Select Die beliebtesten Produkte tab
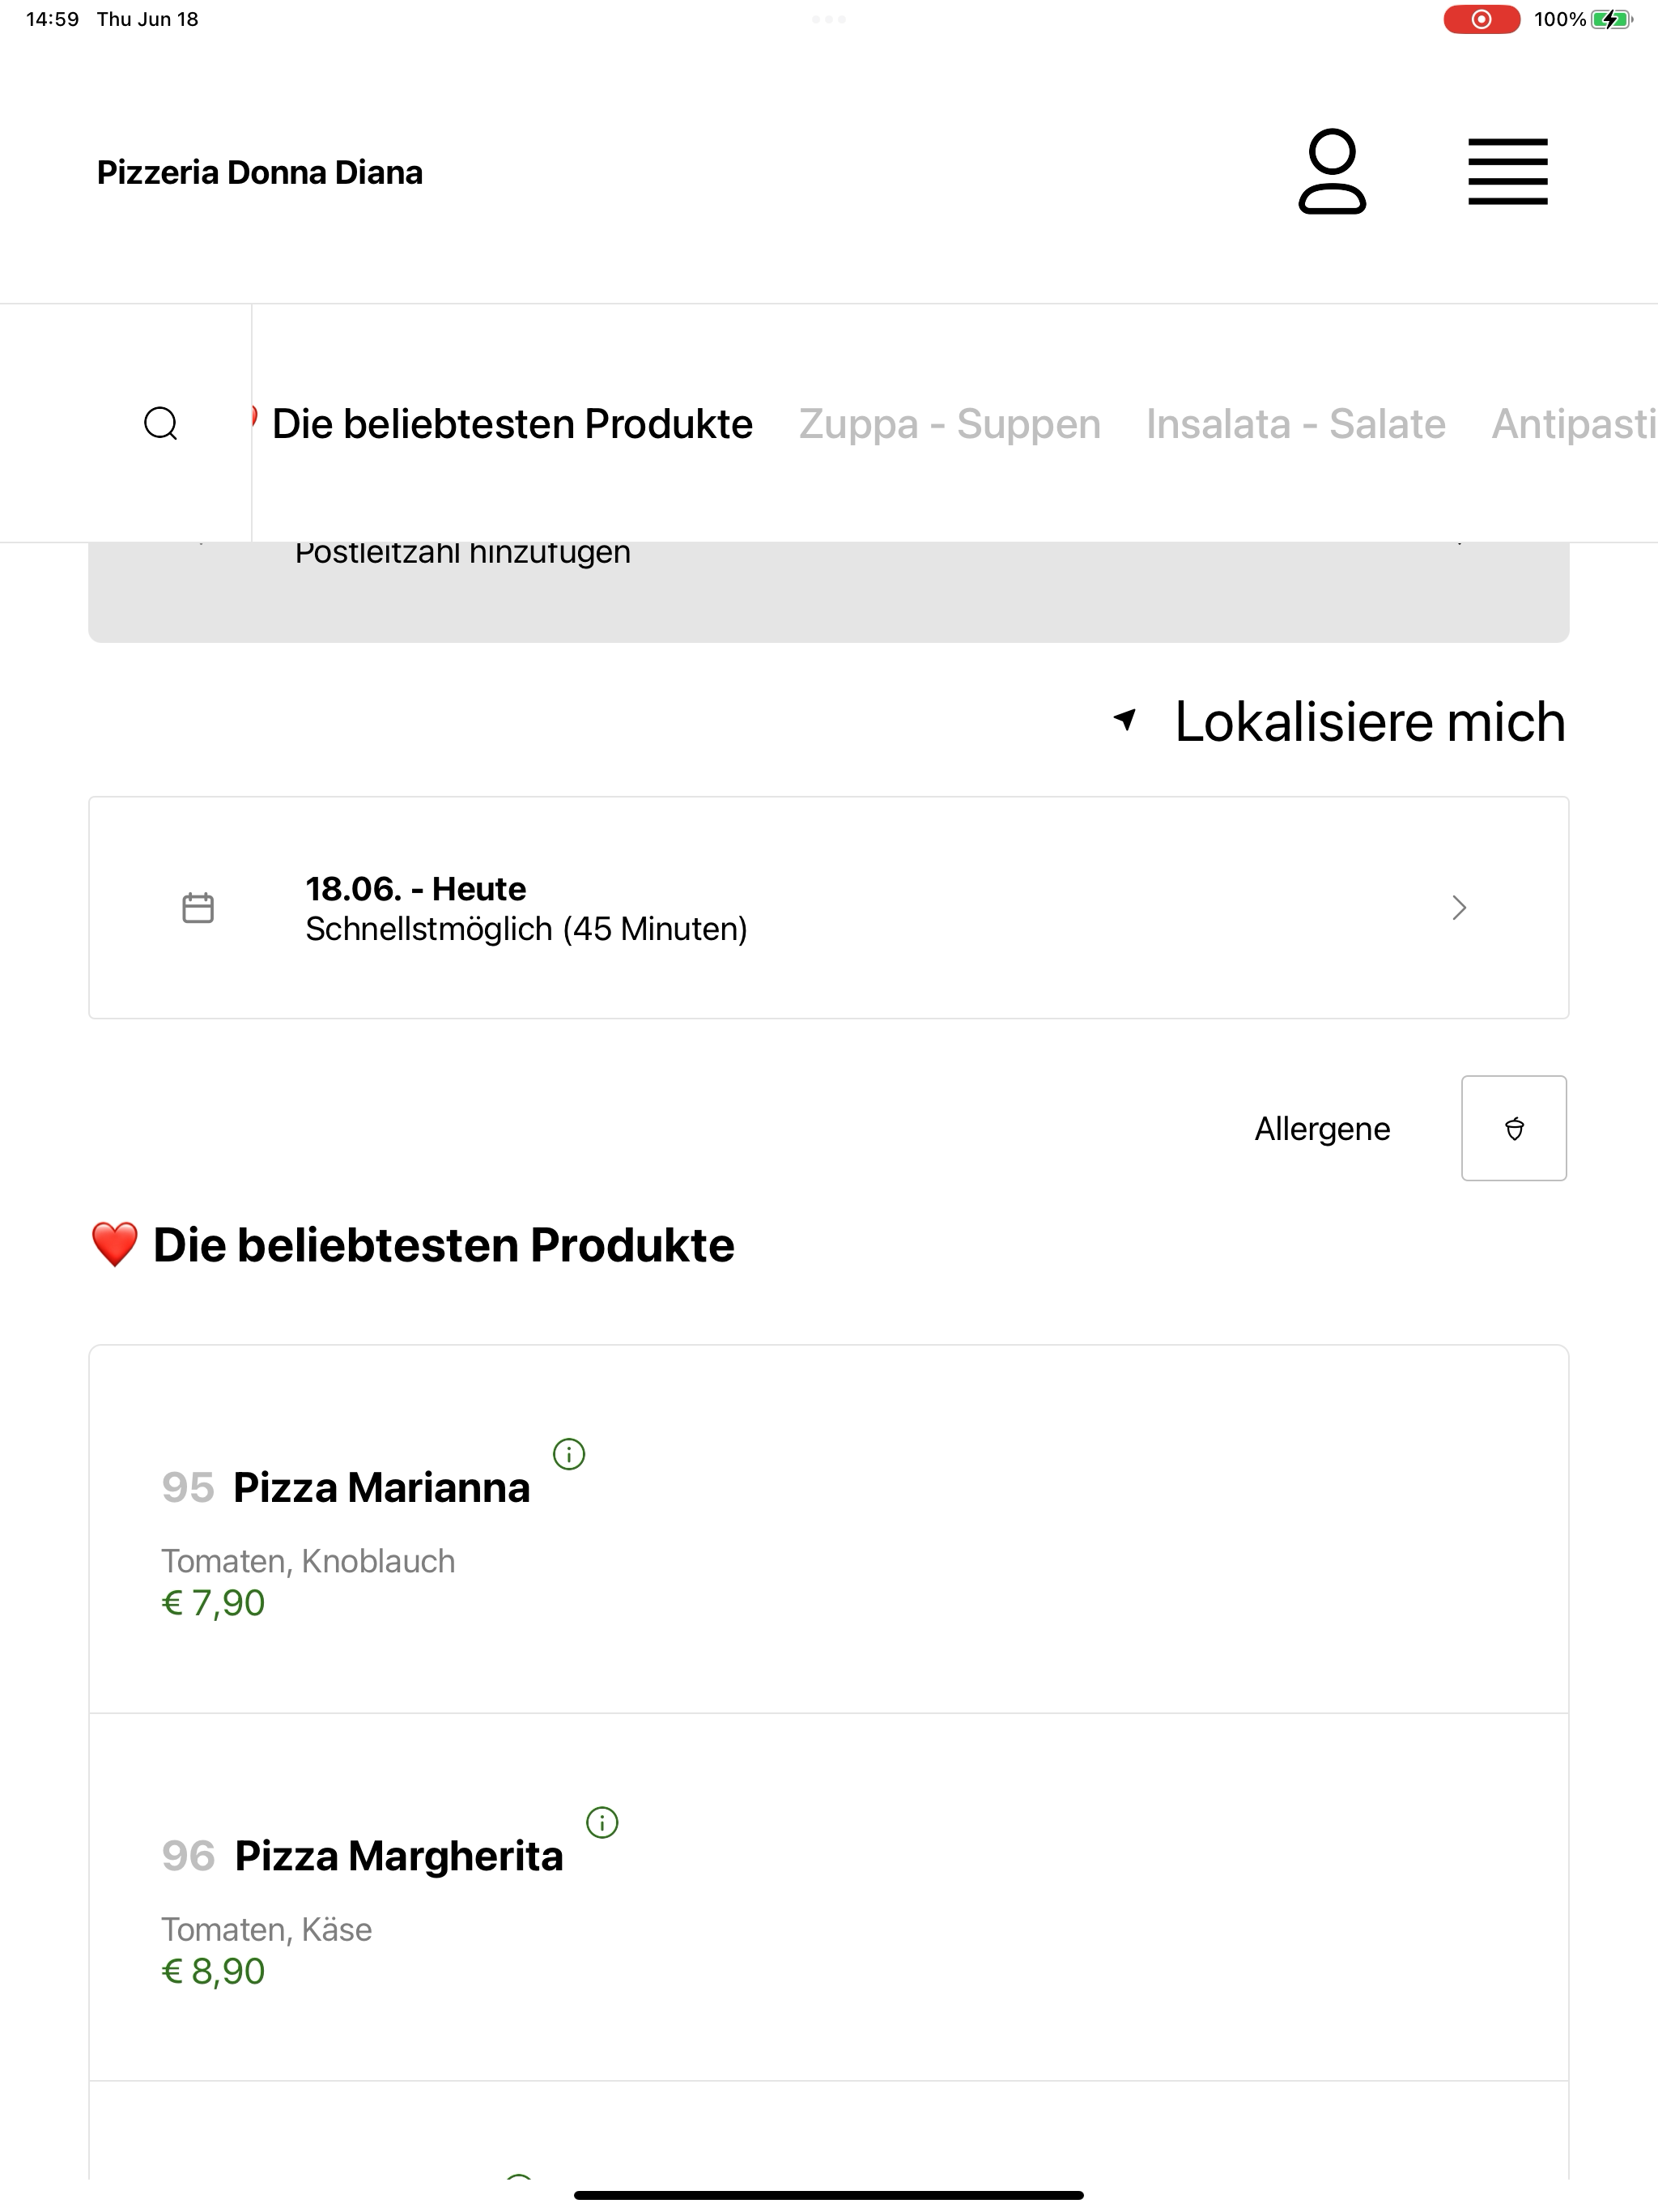1658x2212 pixels. pos(512,424)
